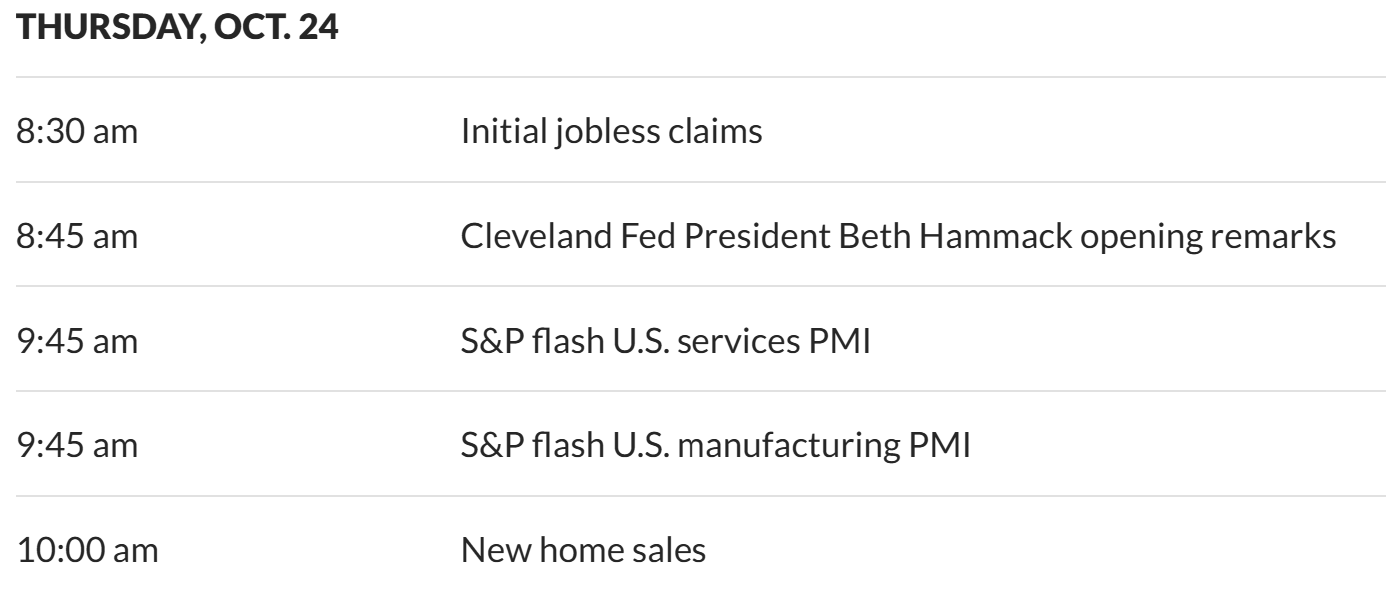
Task: Open S&P flash U.S. services PMI
Action: [666, 341]
